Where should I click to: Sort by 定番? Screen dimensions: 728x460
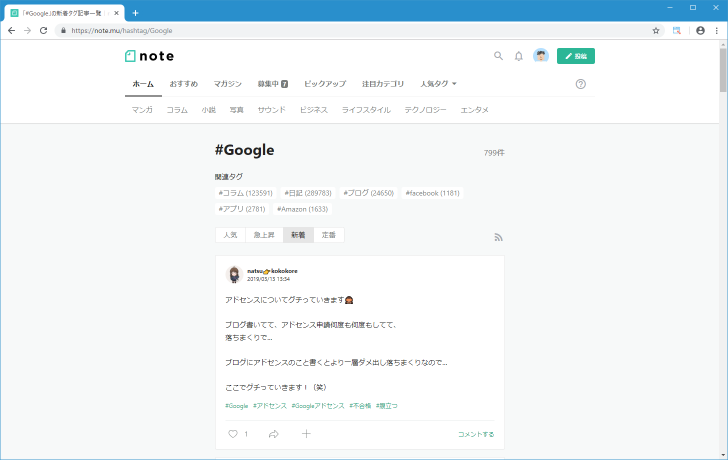click(x=329, y=235)
